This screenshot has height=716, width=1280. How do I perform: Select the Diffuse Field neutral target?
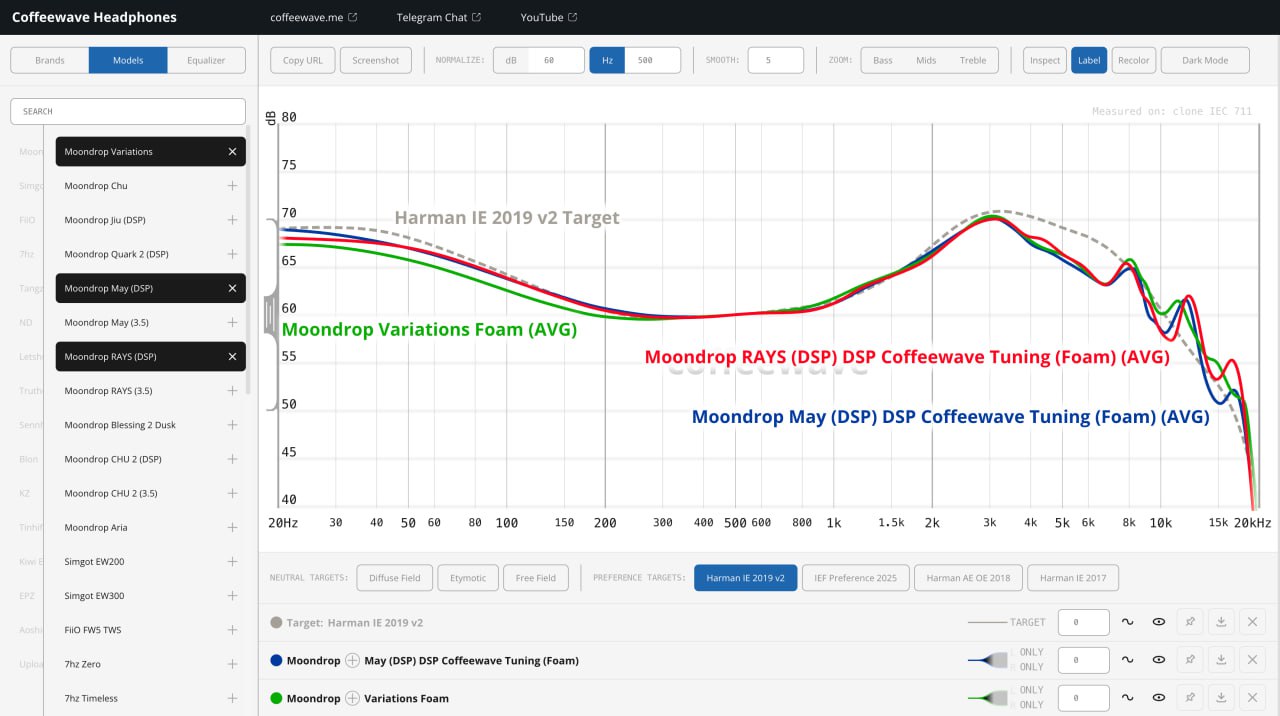pos(395,578)
